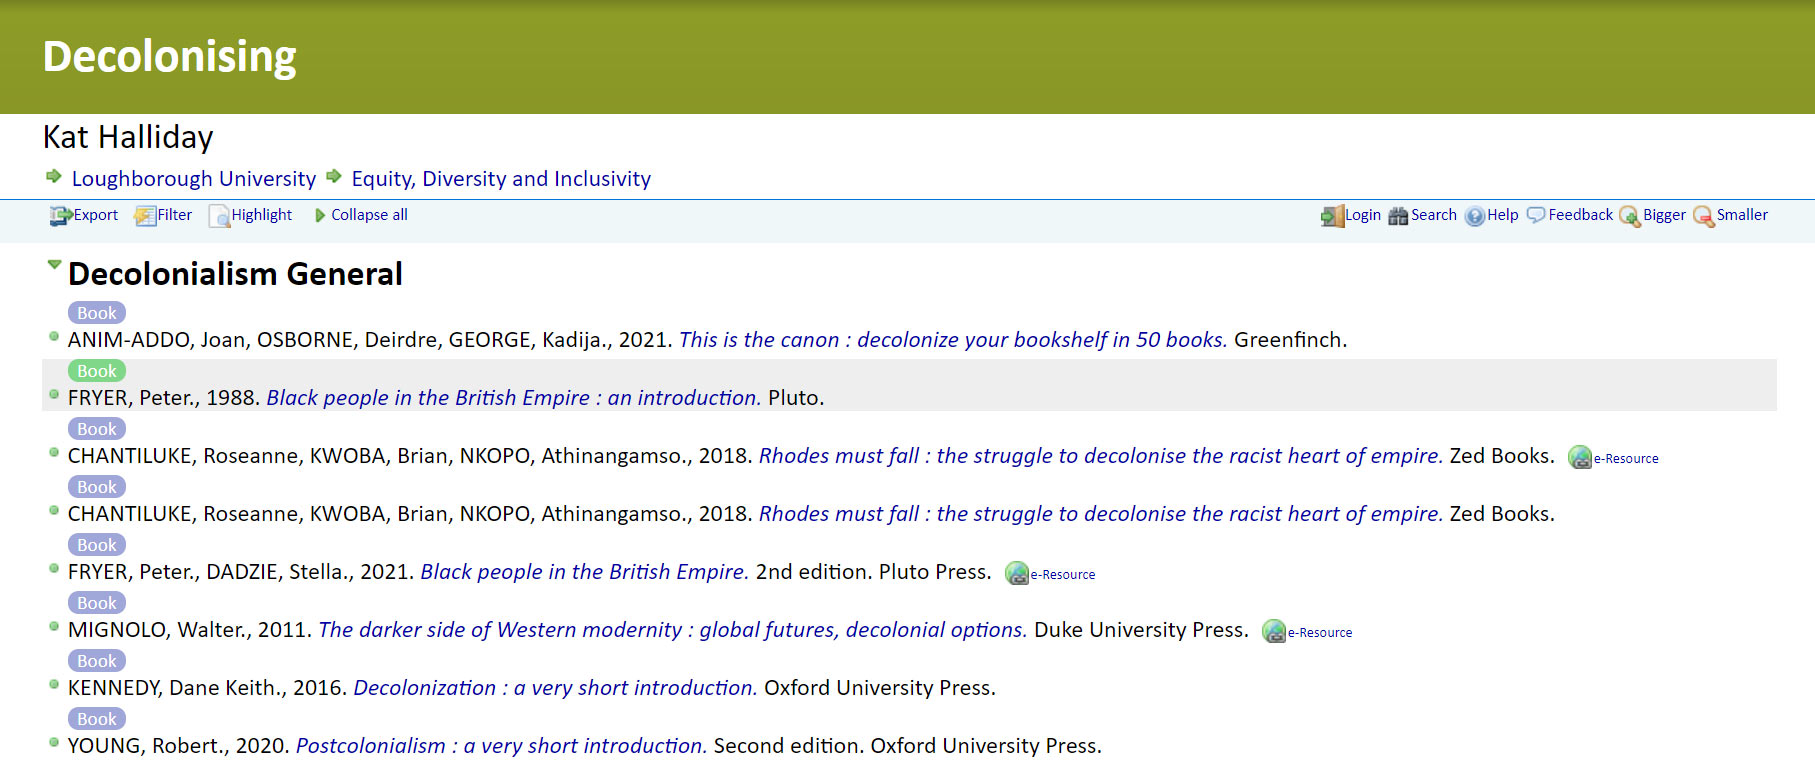The width and height of the screenshot is (1815, 763).
Task: Open "Postcolonialism : a very short introduction"
Action: click(501, 746)
